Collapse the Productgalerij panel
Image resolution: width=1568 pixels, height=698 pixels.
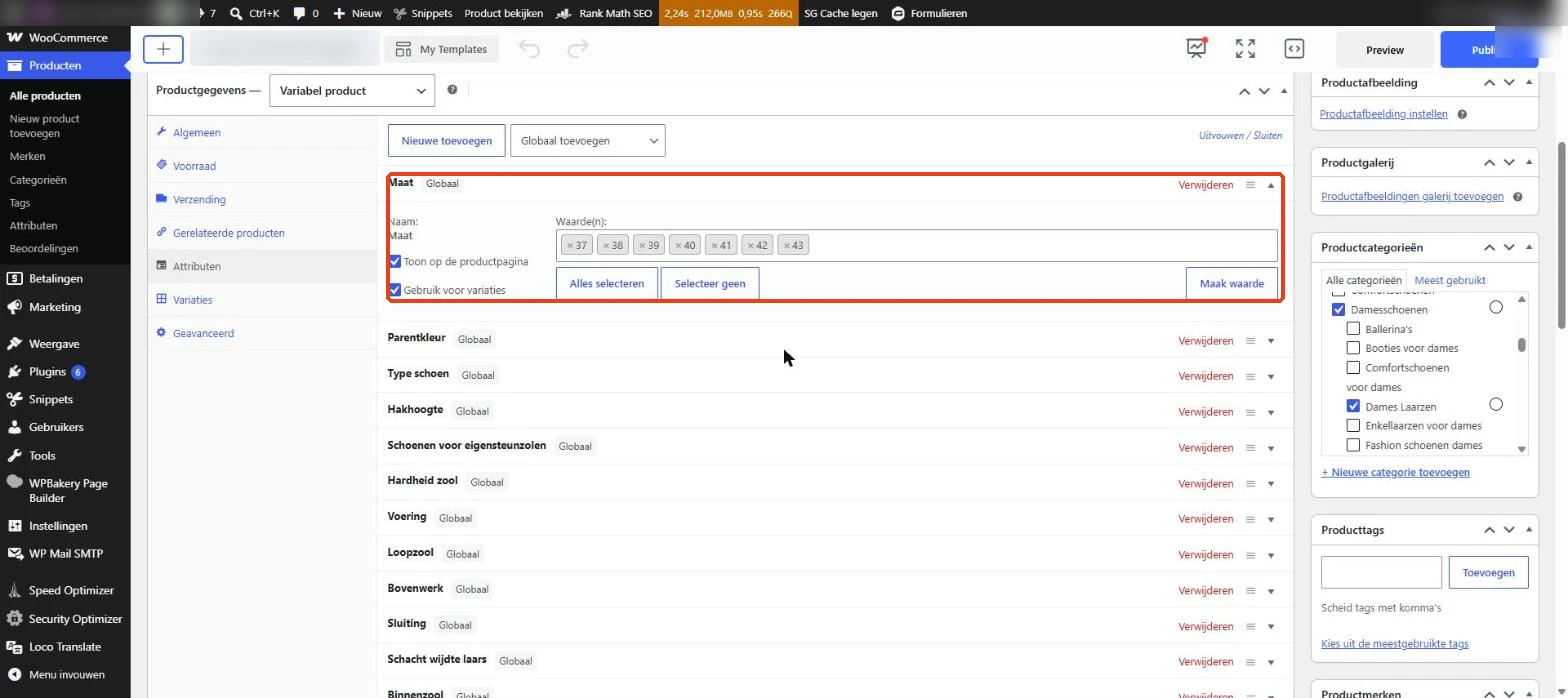pyautogui.click(x=1529, y=163)
